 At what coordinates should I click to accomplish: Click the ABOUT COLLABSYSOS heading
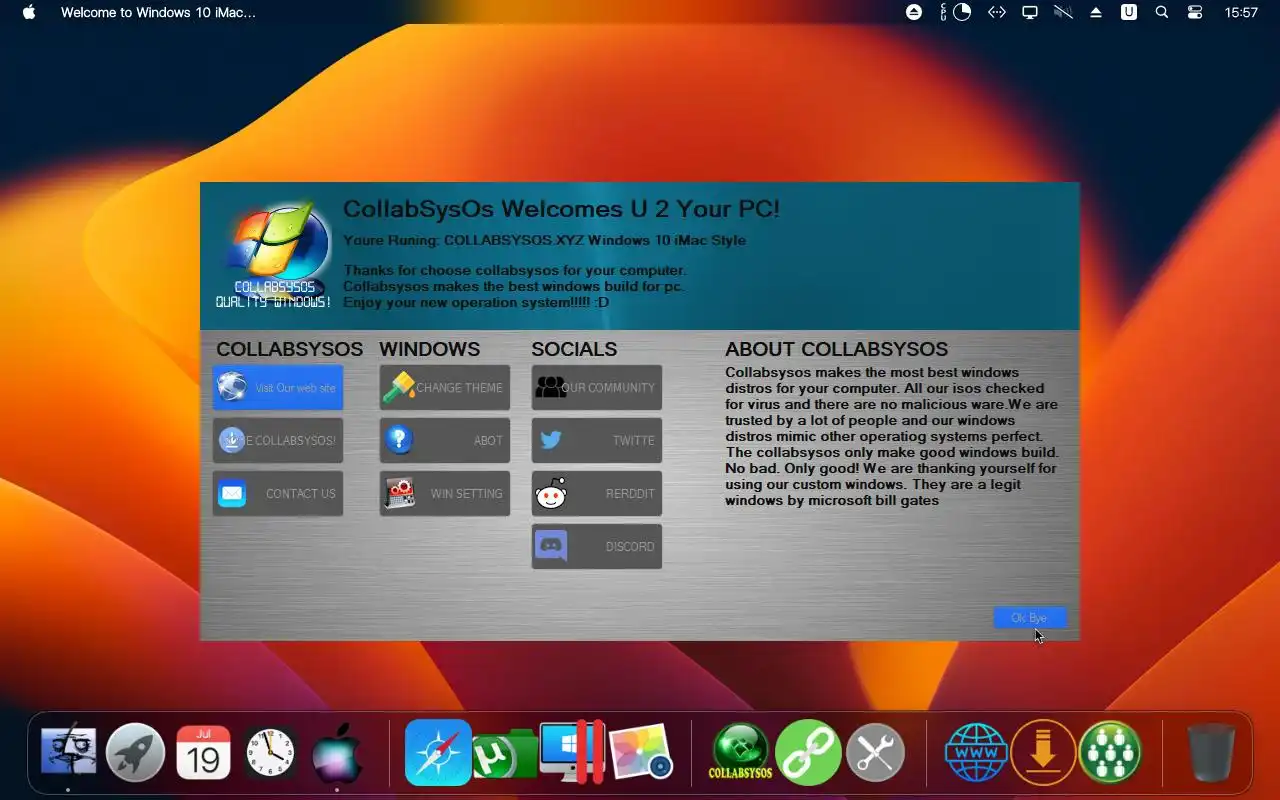click(836, 349)
